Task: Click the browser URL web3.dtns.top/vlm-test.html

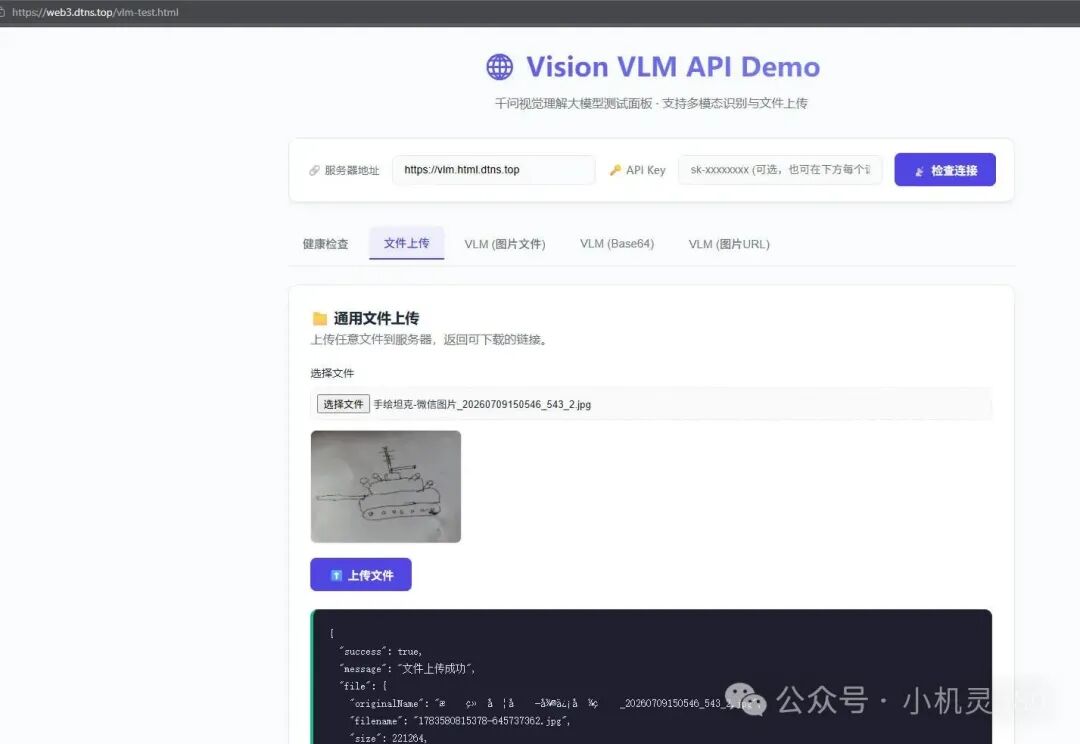Action: 95,12
